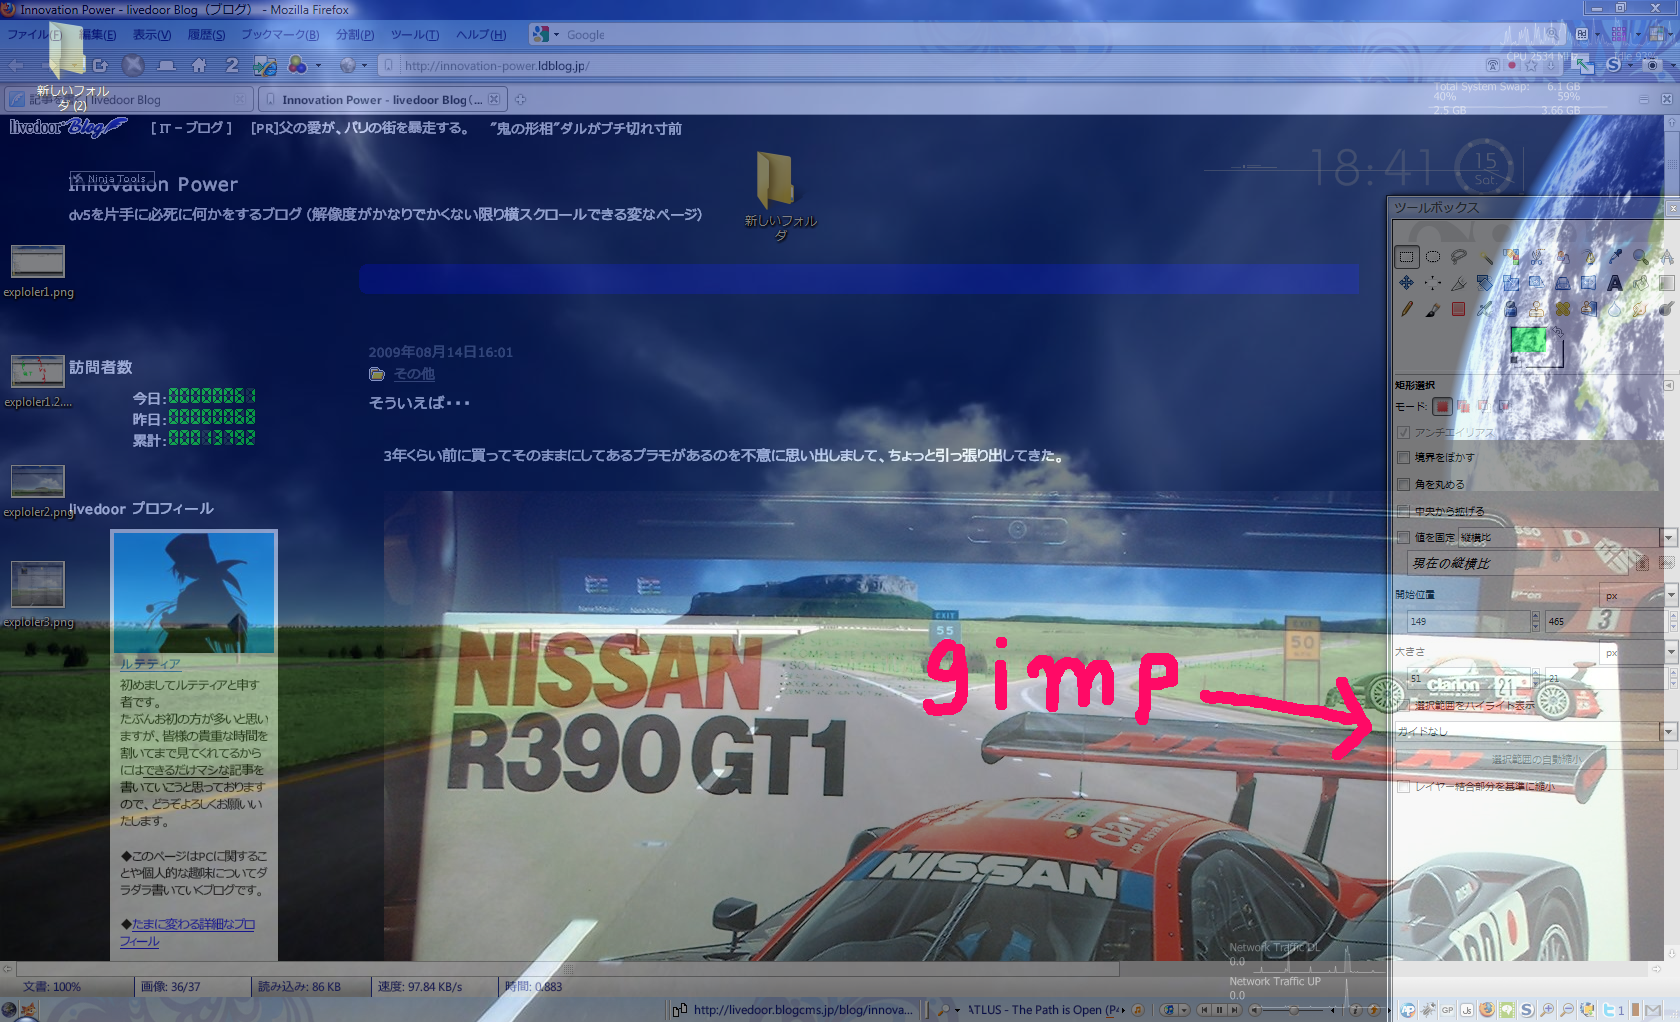Open the たまに変わる詳細なプロフィール link
Image resolution: width=1680 pixels, height=1022 pixels.
(188, 932)
